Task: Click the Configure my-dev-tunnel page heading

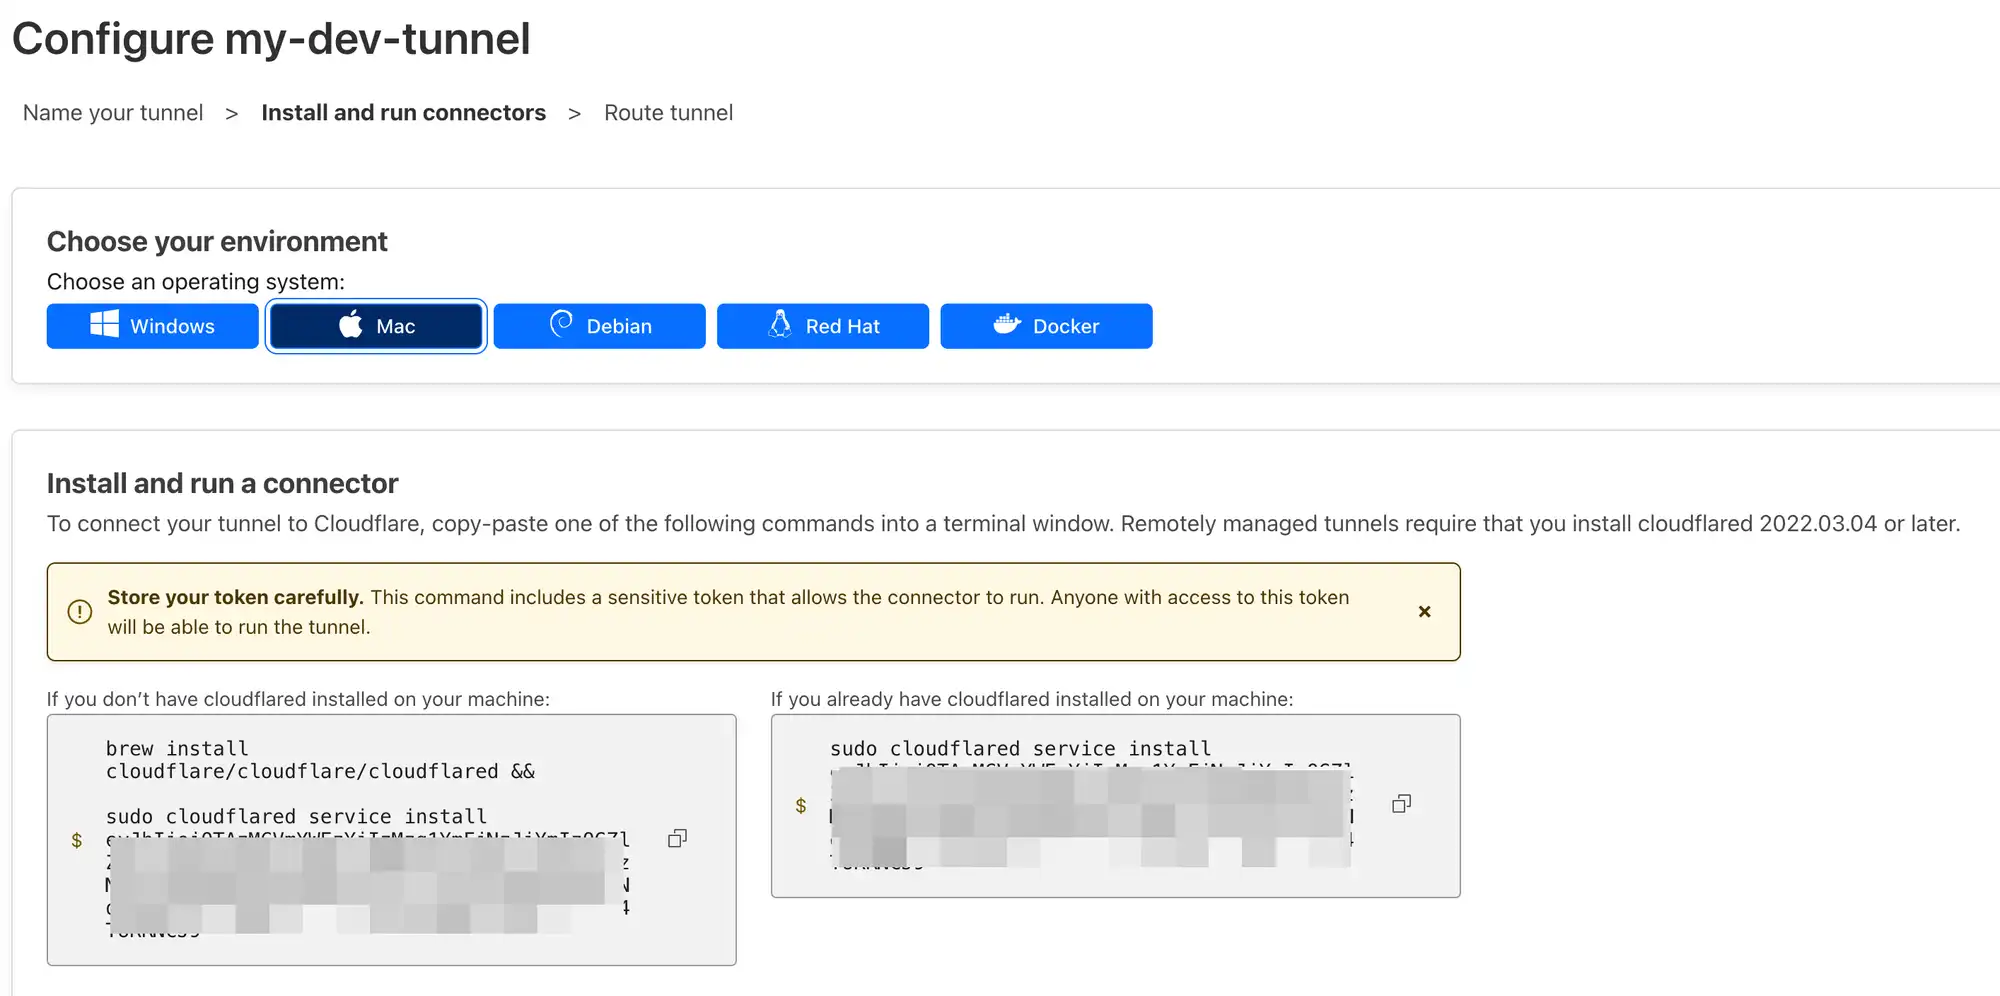Action: pos(271,39)
